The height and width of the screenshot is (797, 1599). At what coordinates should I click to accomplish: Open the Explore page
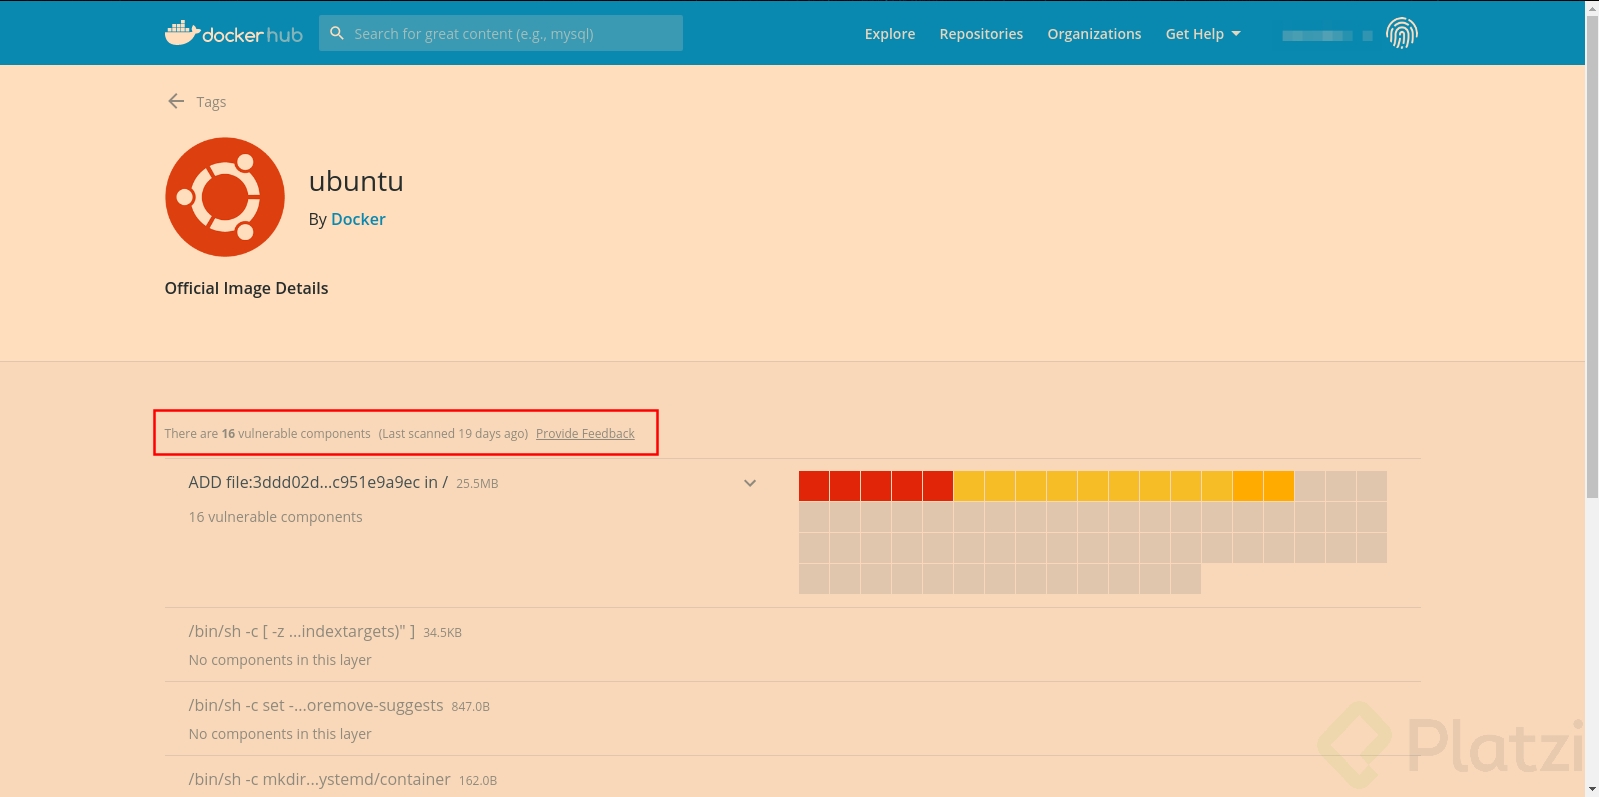point(890,34)
